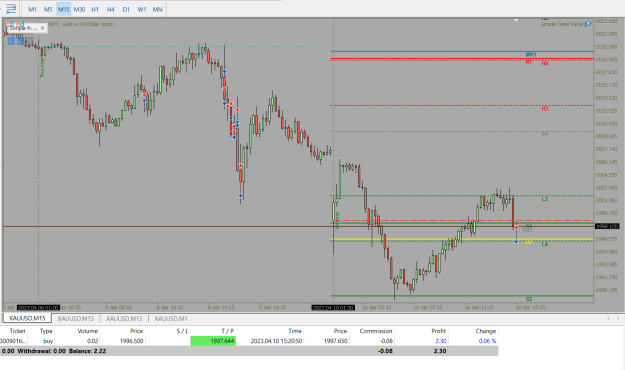Viewport: 625px width, 370px height.
Task: Click the 0.06 % change value
Action: point(487,341)
